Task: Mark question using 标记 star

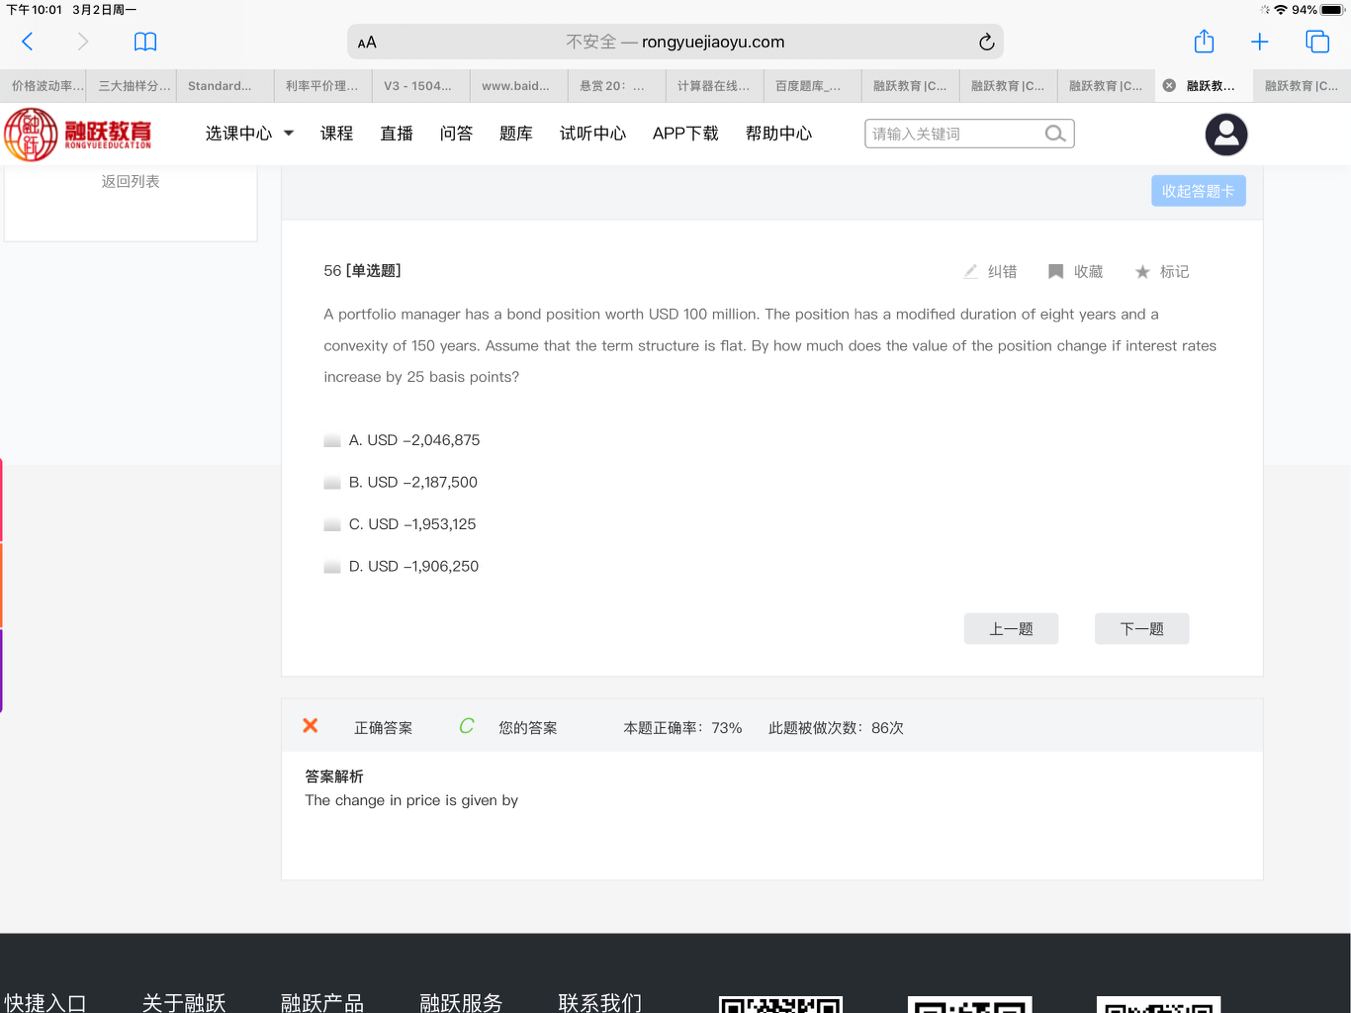Action: 1162,272
